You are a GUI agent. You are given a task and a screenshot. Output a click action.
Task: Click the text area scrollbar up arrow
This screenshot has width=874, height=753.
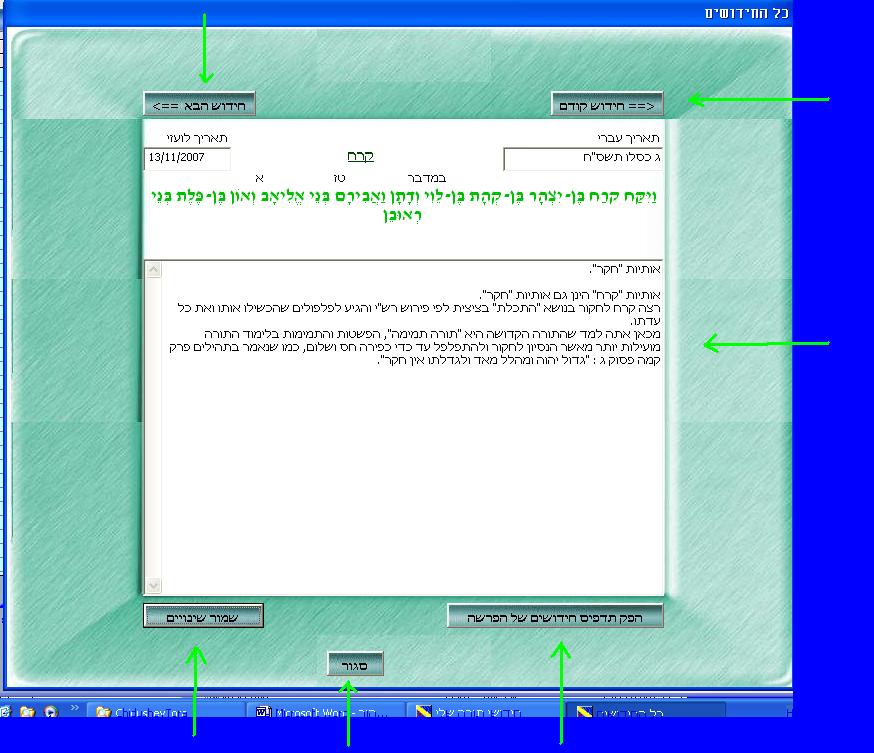click(x=153, y=270)
